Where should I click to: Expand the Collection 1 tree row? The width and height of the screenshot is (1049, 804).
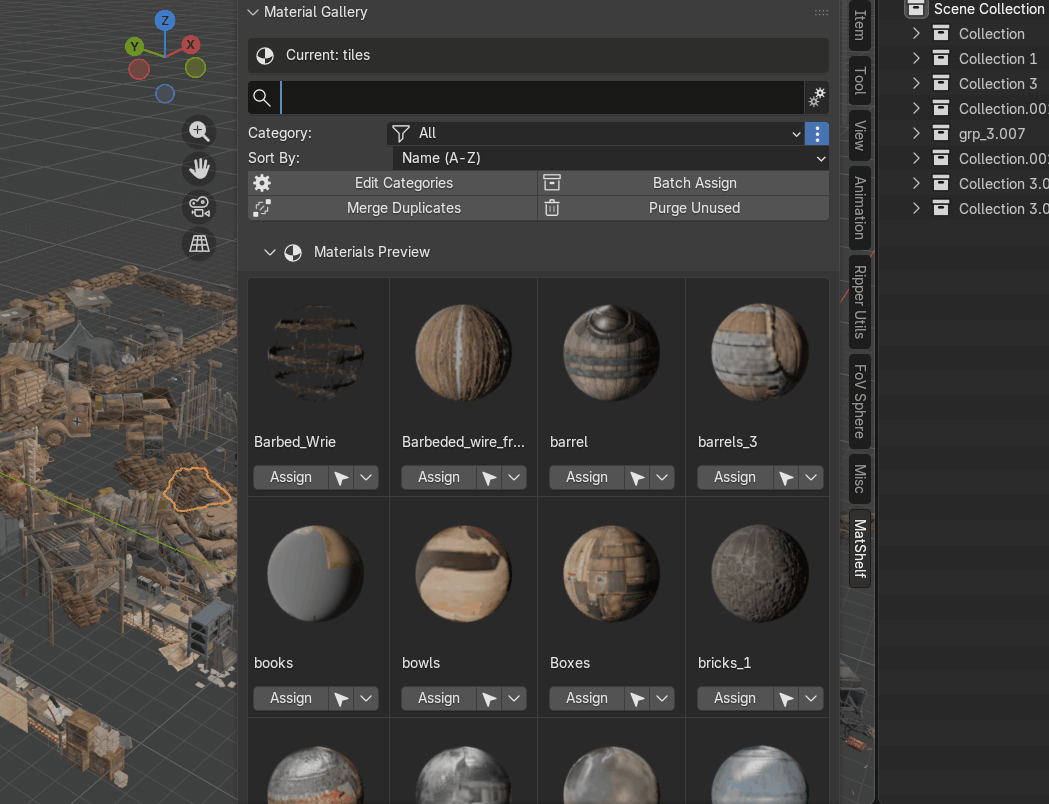pyautogui.click(x=917, y=58)
